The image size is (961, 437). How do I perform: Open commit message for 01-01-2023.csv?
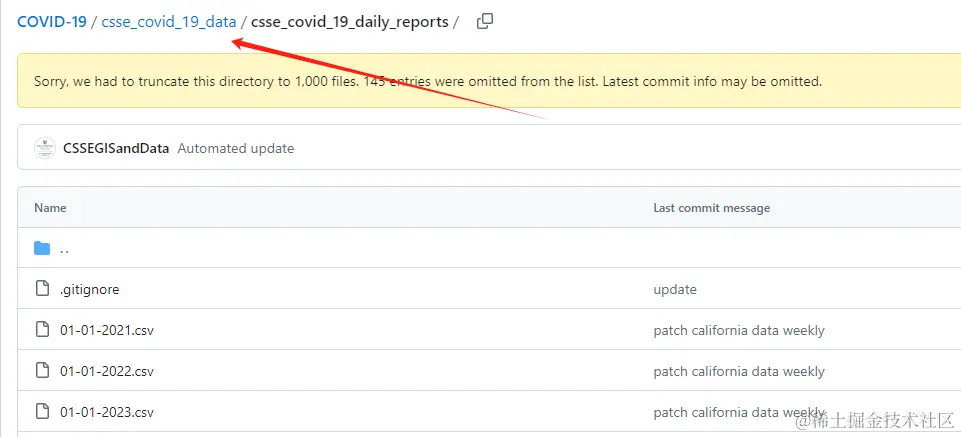click(739, 412)
